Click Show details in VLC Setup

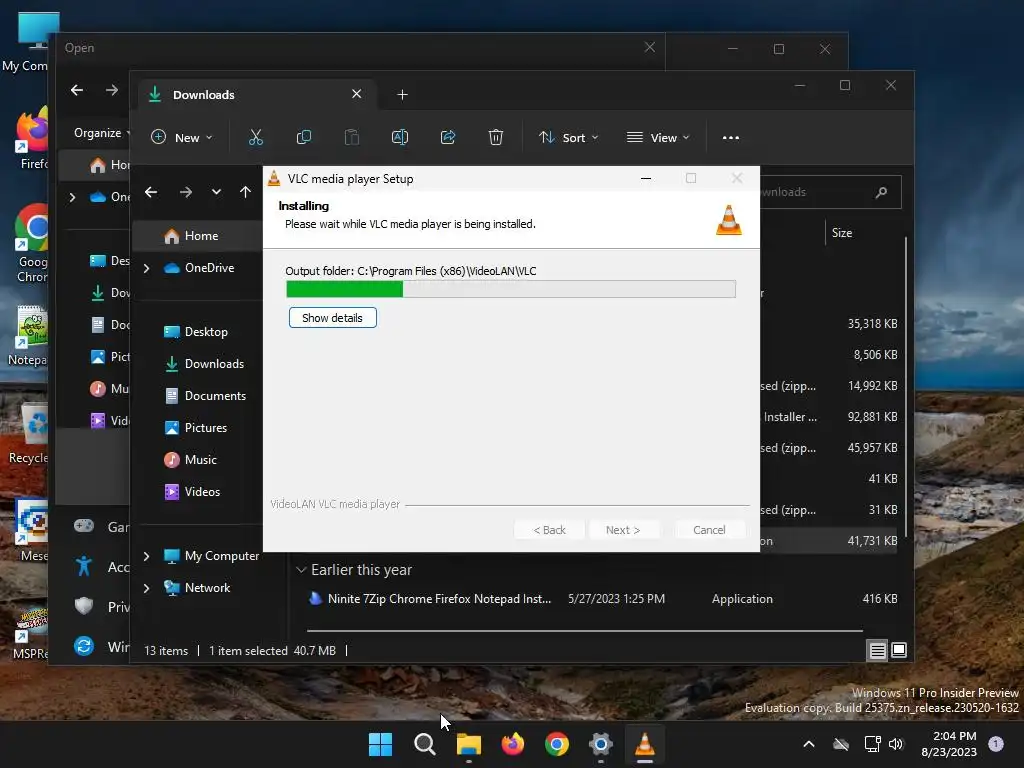(x=332, y=318)
